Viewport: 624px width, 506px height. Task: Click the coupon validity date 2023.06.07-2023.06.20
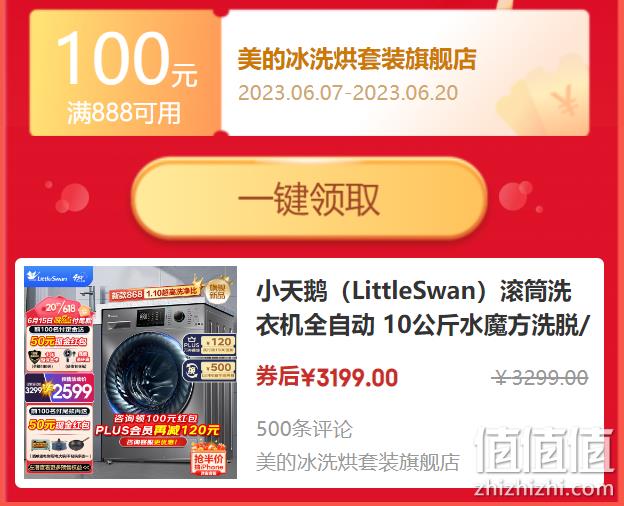click(348, 93)
